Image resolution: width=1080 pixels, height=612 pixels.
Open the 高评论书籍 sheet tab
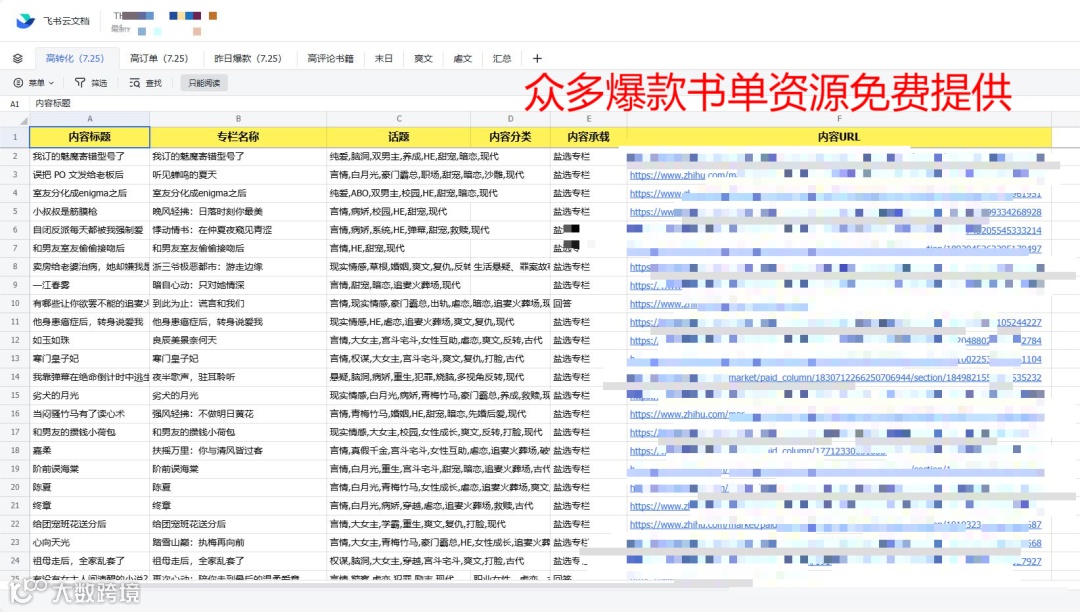pos(331,59)
